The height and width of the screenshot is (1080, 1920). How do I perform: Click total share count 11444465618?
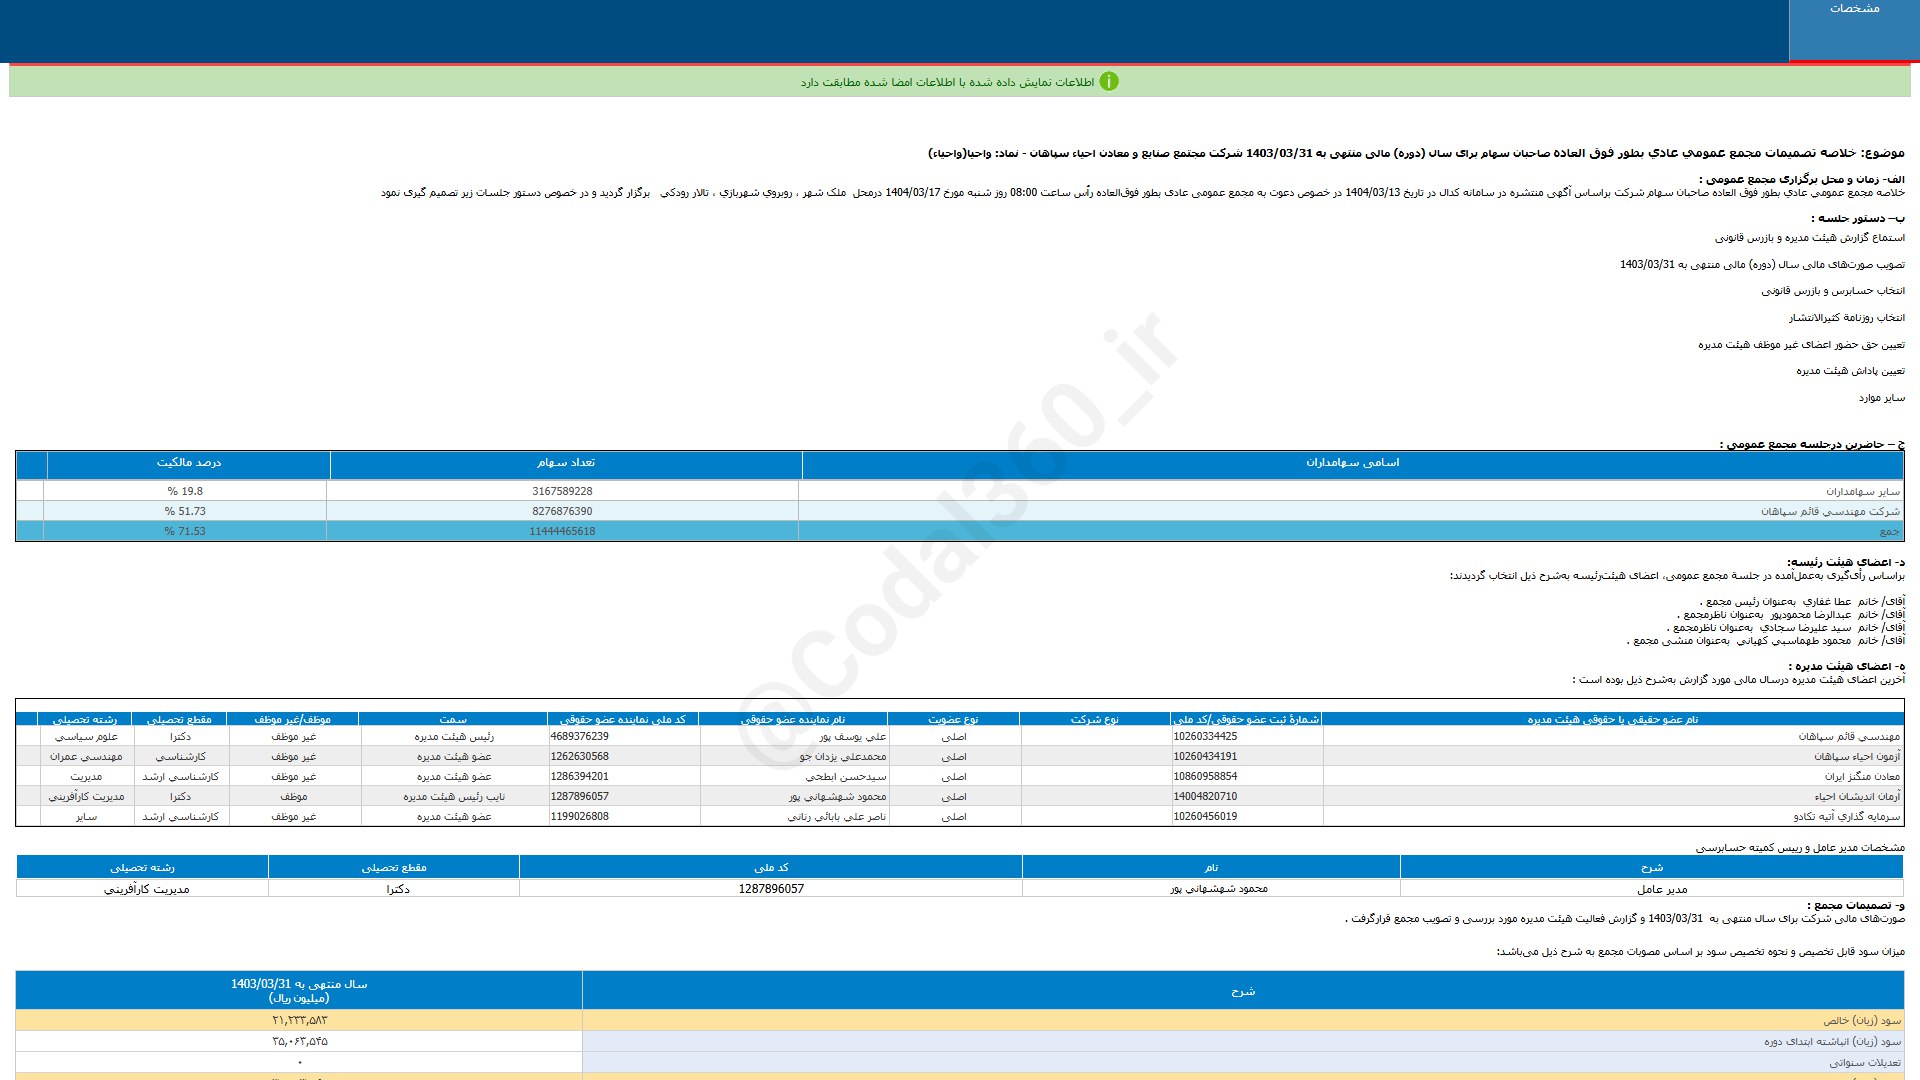(562, 532)
